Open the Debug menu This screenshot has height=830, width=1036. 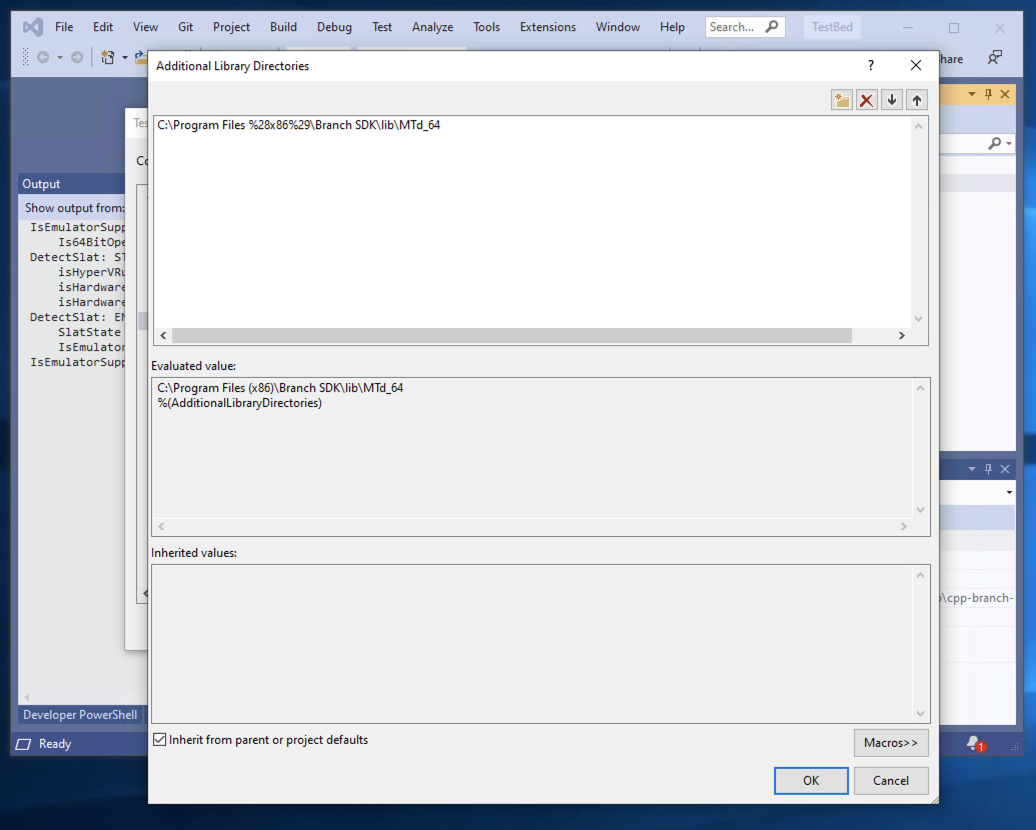tap(334, 27)
